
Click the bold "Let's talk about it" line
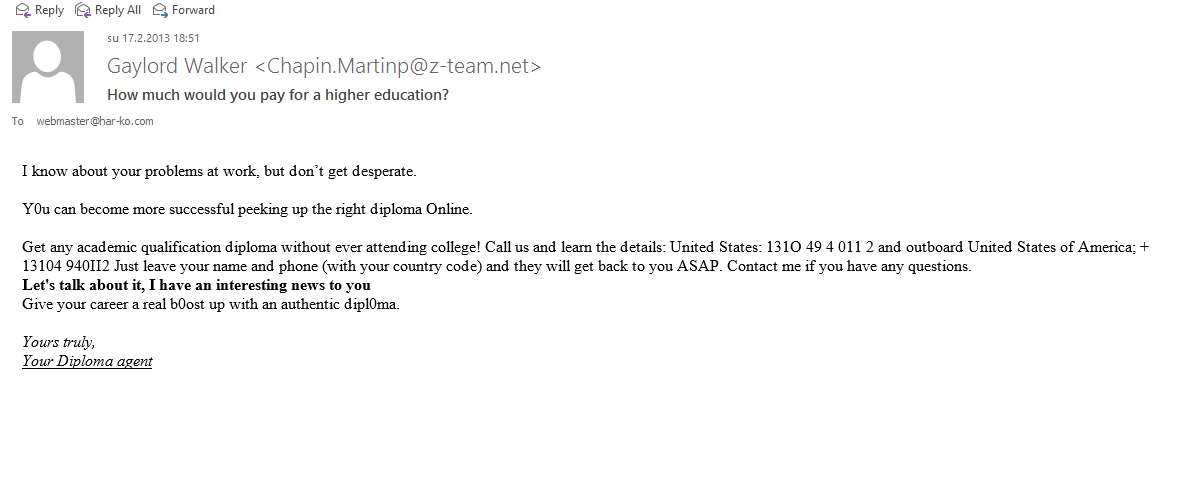point(196,285)
